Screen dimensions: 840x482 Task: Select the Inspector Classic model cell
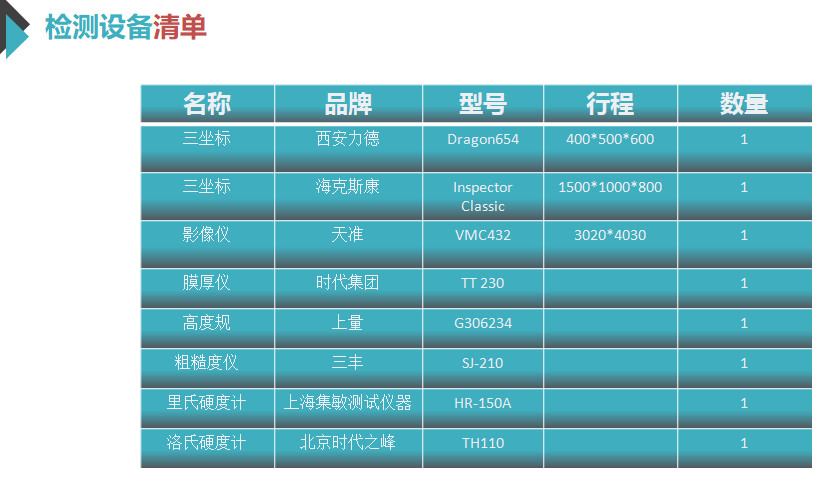click(x=483, y=196)
